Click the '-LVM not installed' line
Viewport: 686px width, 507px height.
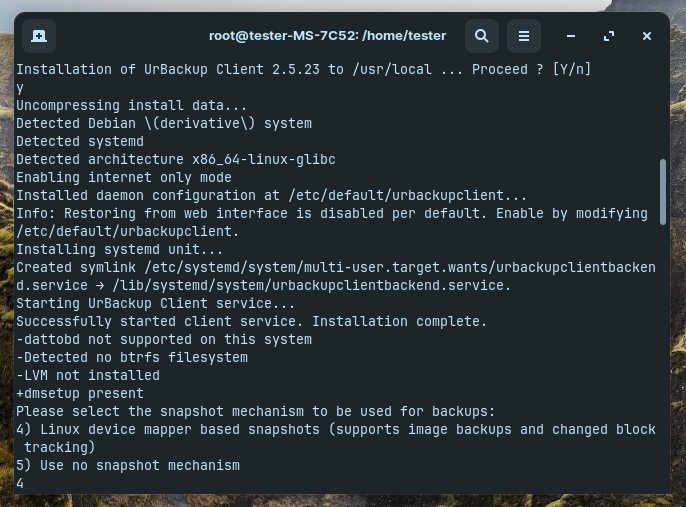click(x=88, y=375)
